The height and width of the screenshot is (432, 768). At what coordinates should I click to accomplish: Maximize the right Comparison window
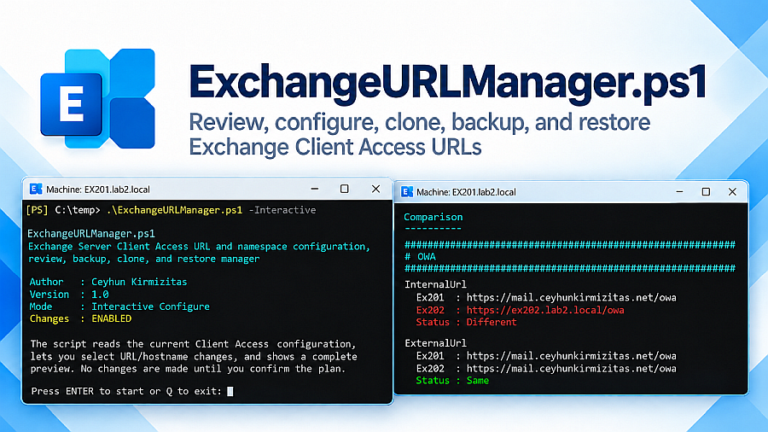point(706,192)
